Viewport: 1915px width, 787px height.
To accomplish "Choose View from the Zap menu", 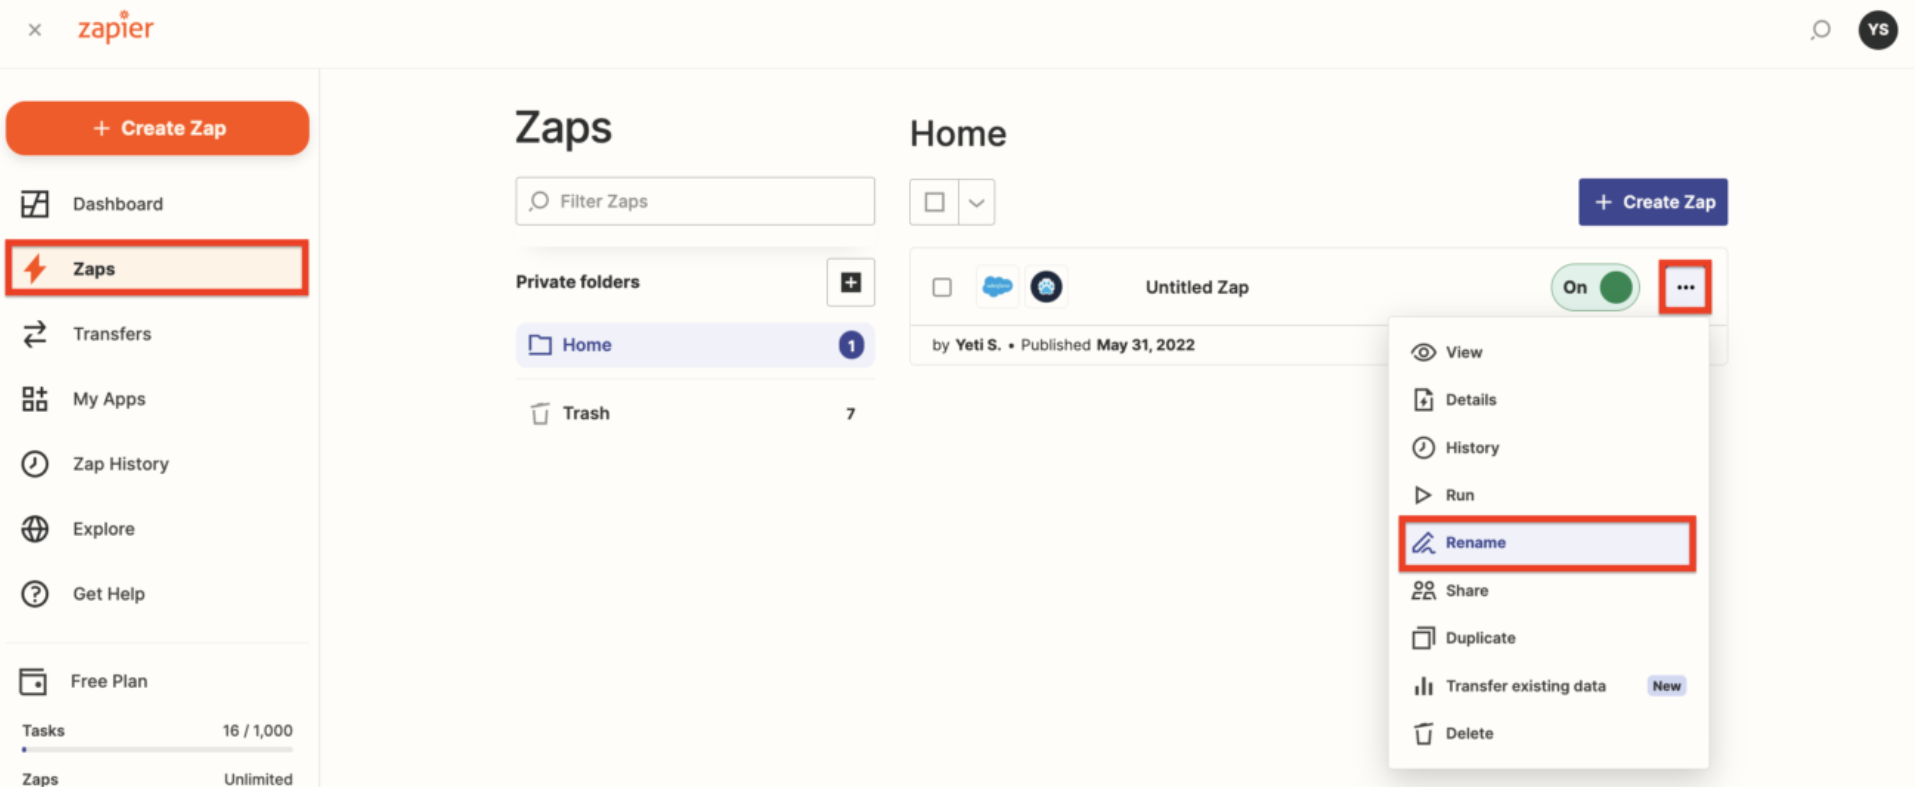I will 1547,352.
